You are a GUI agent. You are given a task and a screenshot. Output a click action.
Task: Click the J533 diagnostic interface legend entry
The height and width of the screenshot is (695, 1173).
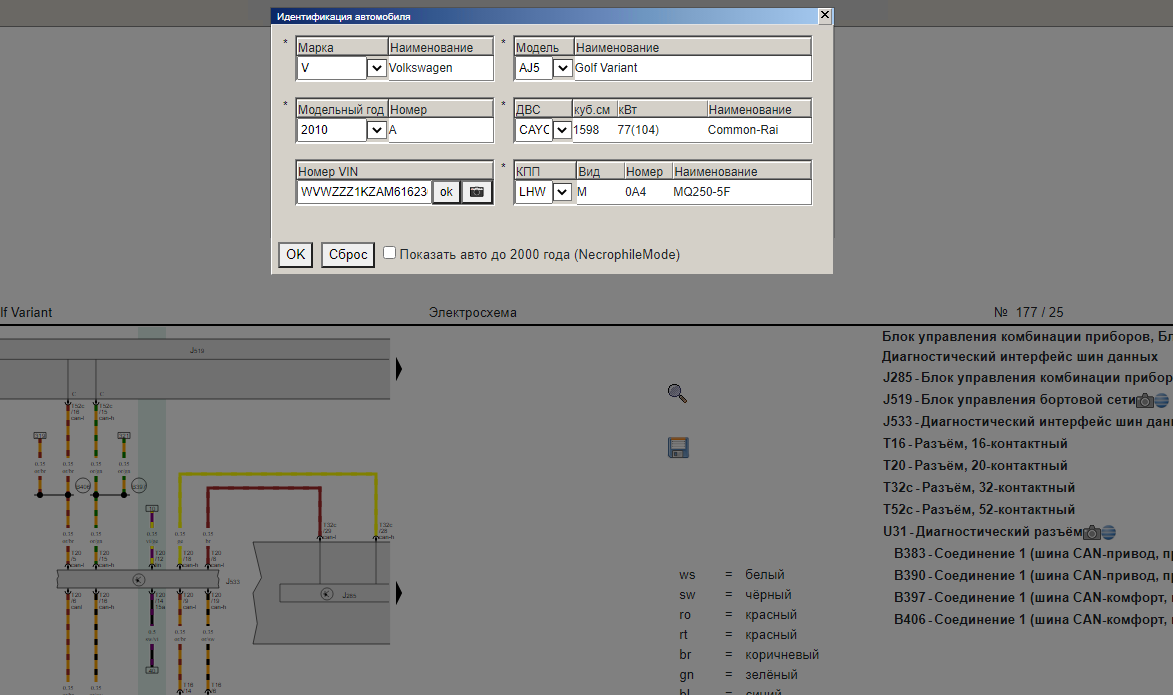click(1027, 422)
